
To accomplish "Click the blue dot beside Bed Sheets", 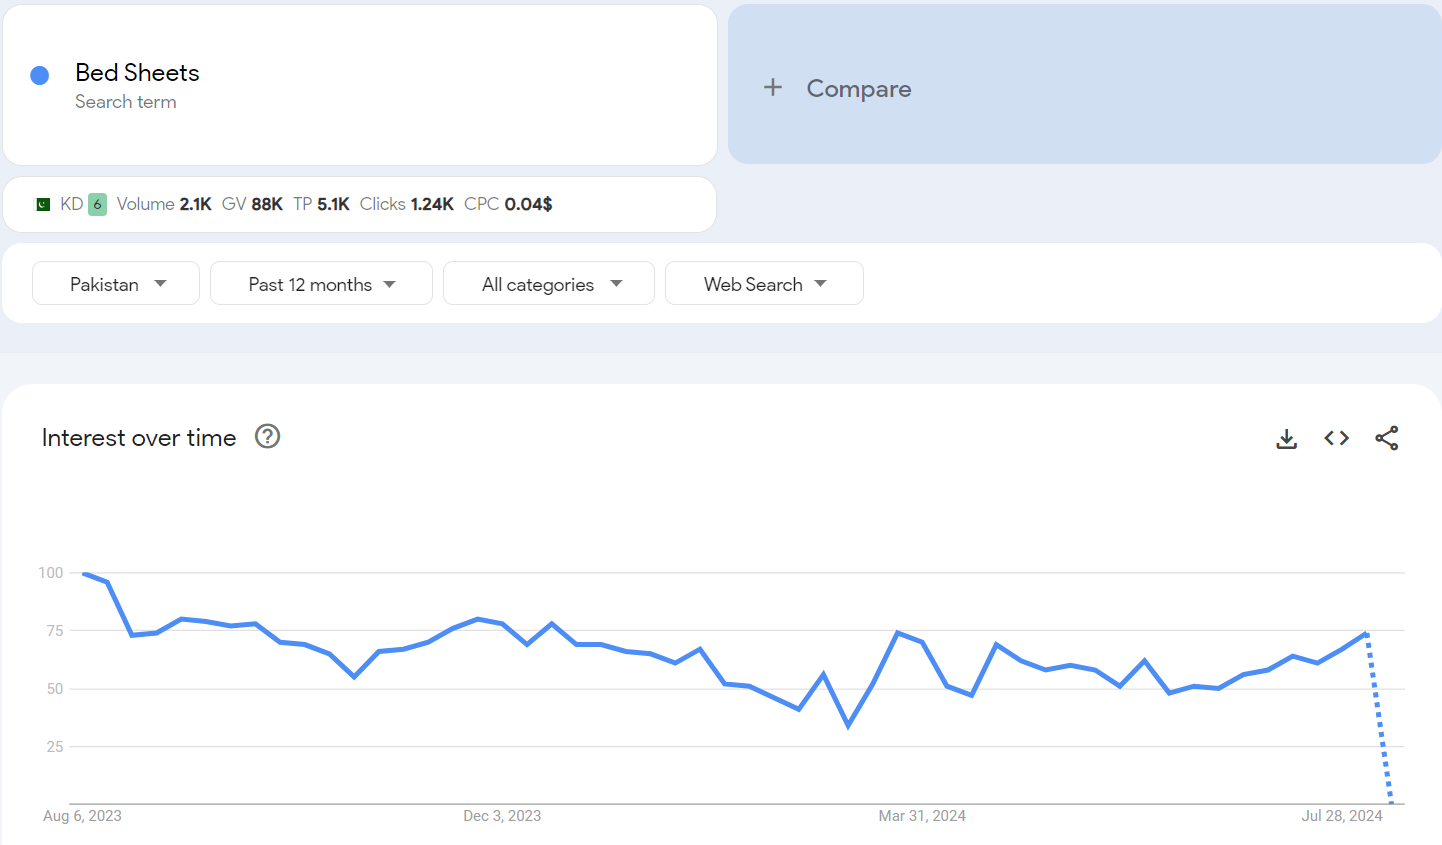I will [x=40, y=75].
